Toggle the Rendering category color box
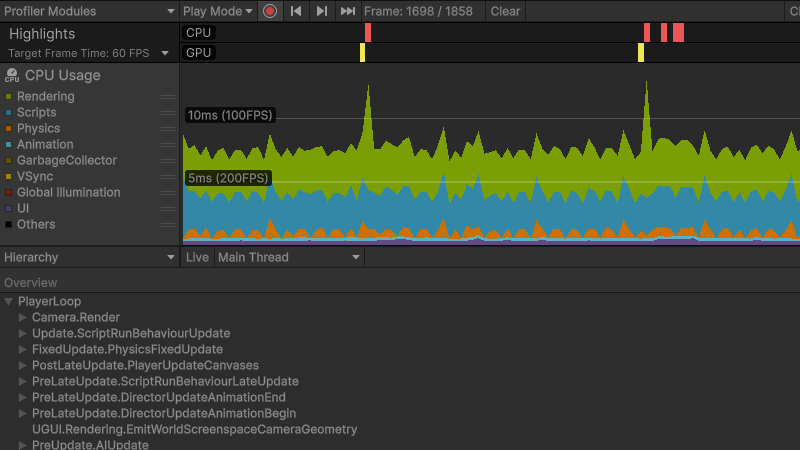This screenshot has height=450, width=800. click(9, 97)
